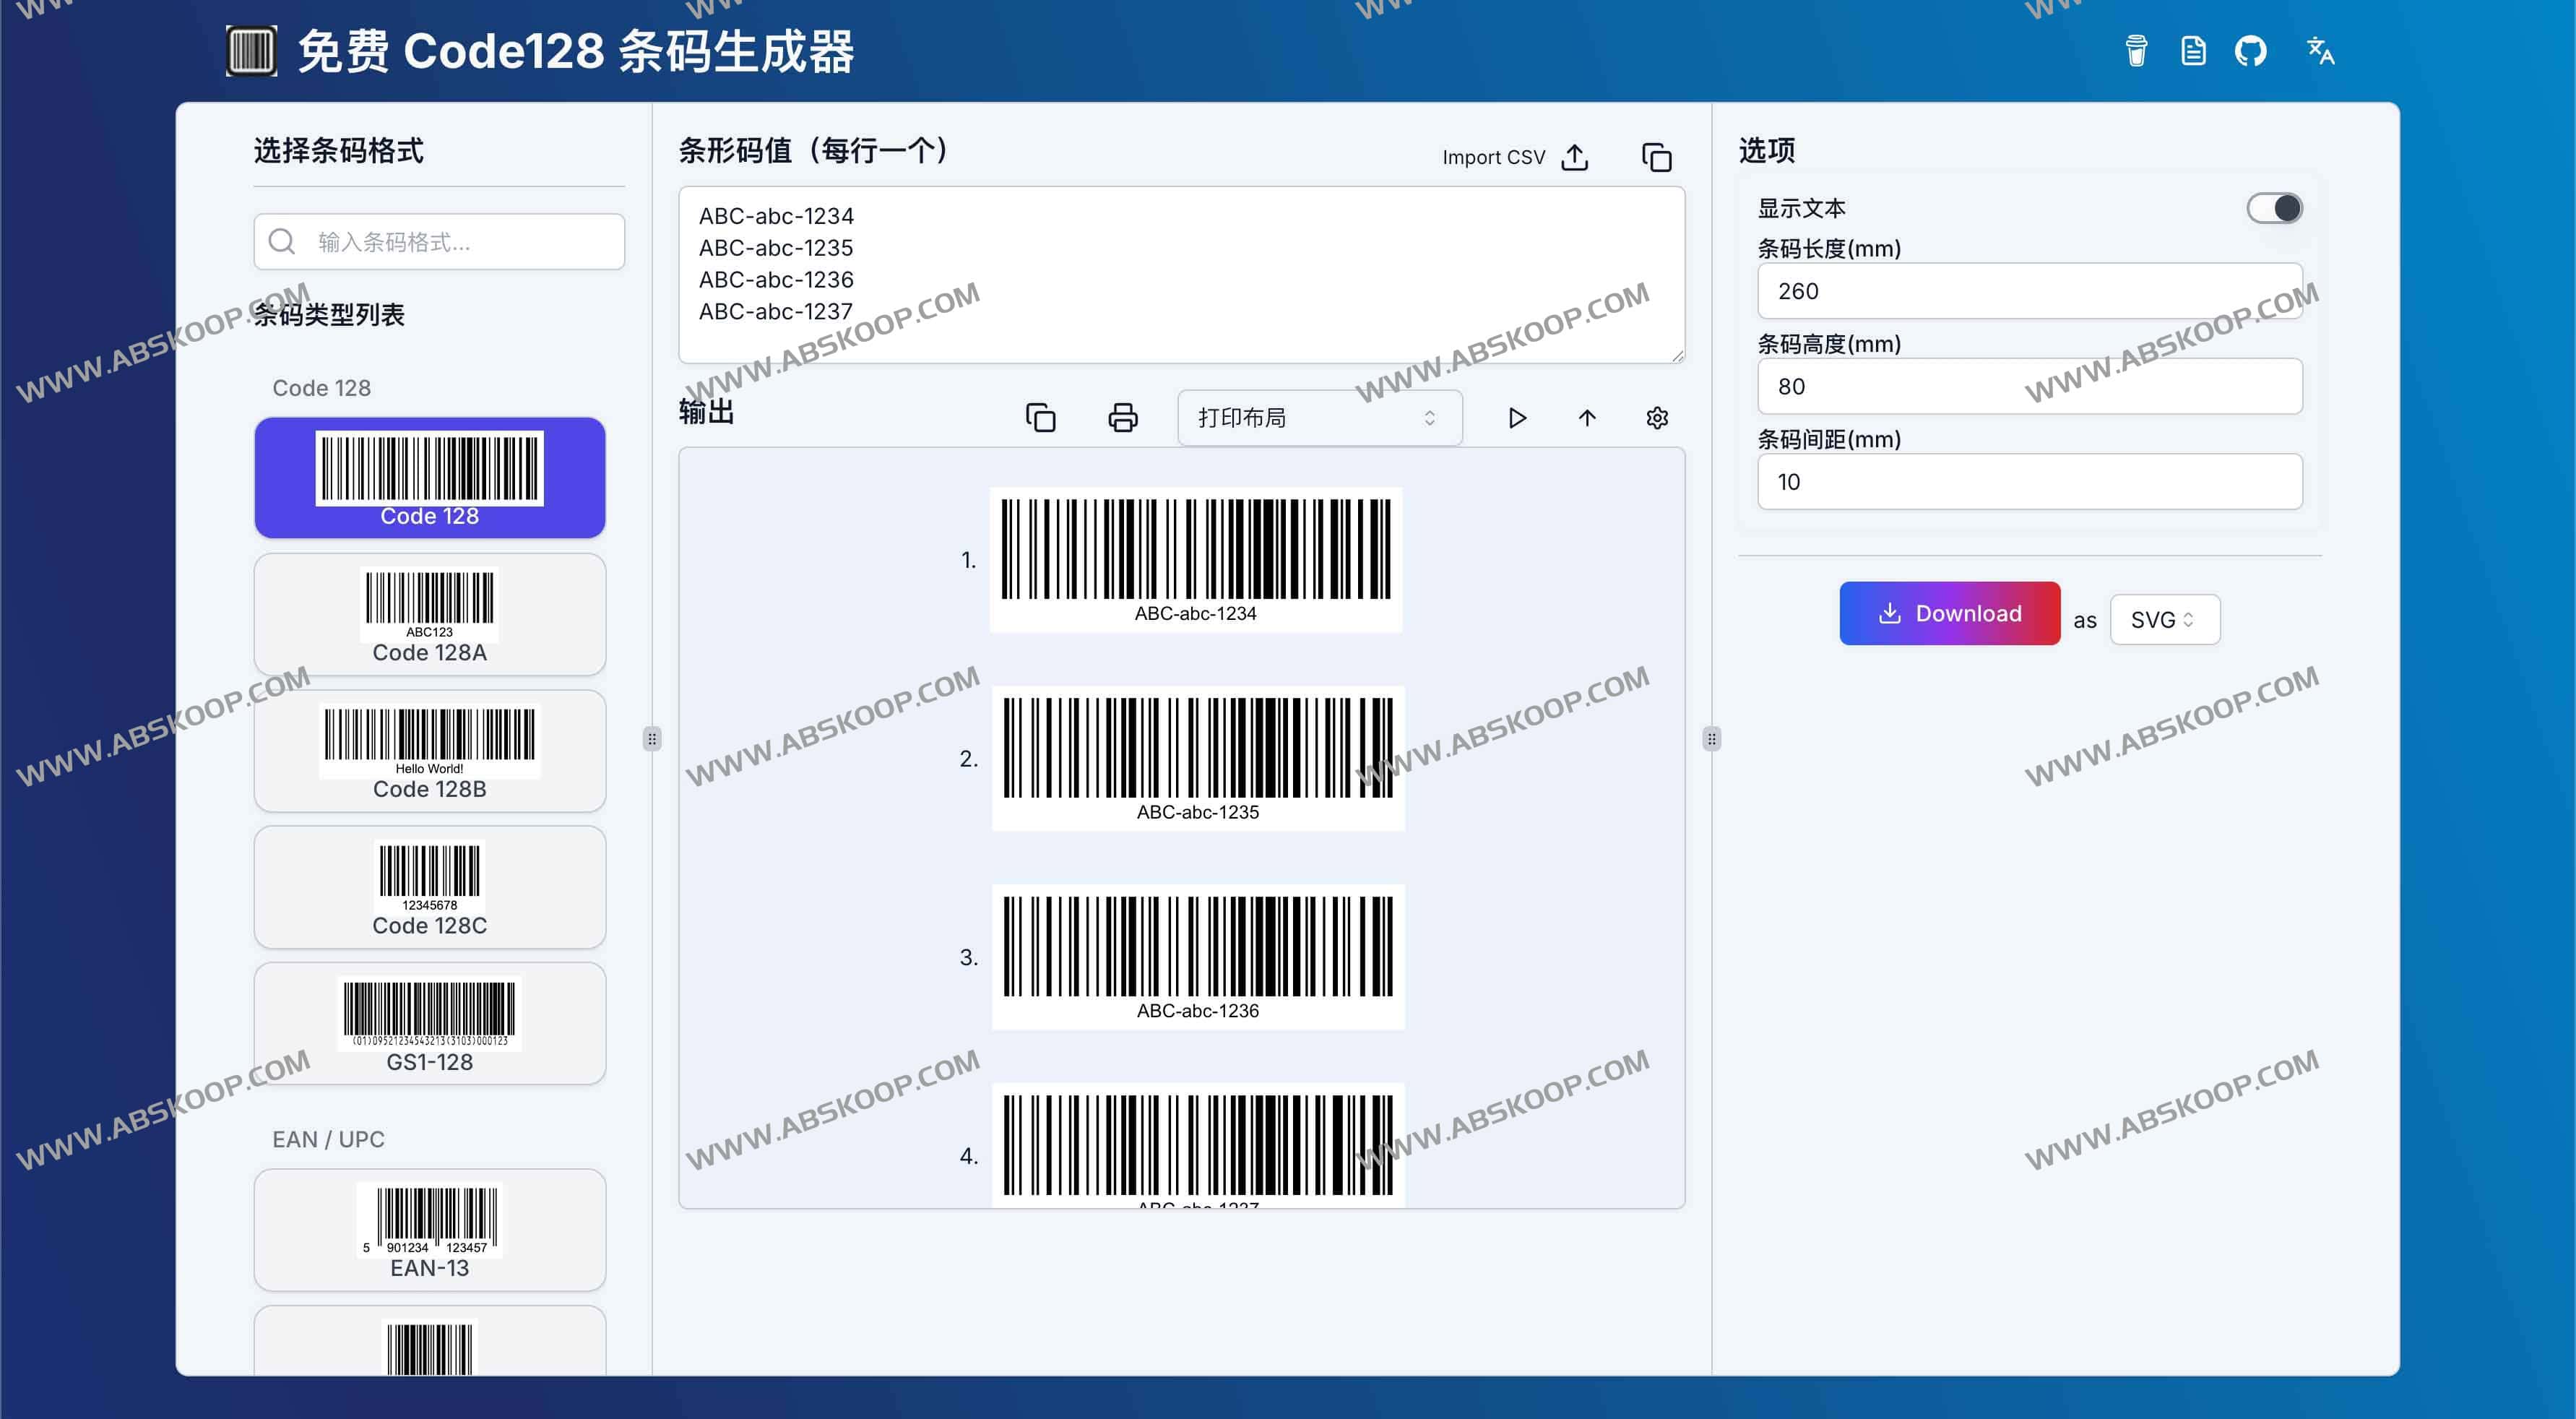The image size is (2576, 1419).
Task: Copy all barcode values with copy icon
Action: 1656,157
